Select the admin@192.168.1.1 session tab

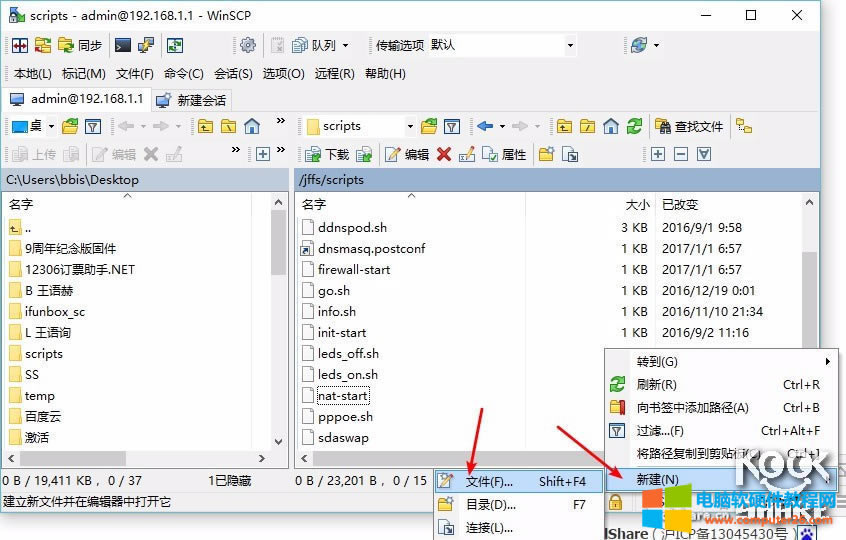point(77,99)
